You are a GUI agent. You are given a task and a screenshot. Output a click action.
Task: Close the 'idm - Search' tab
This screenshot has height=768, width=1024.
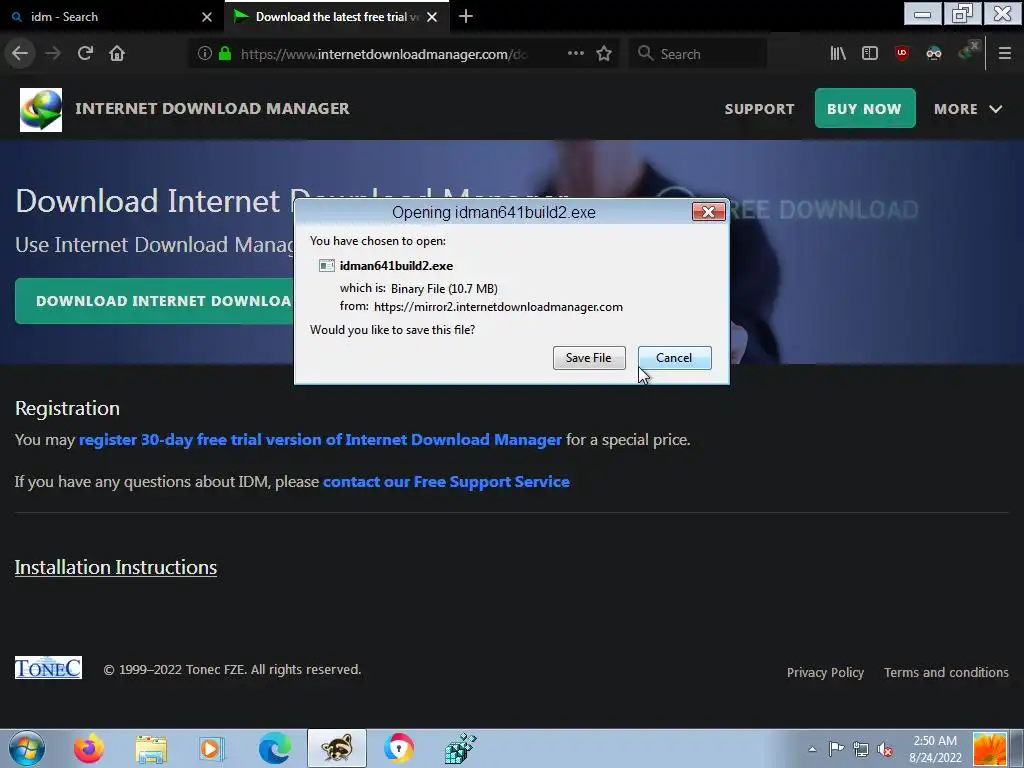click(x=207, y=17)
